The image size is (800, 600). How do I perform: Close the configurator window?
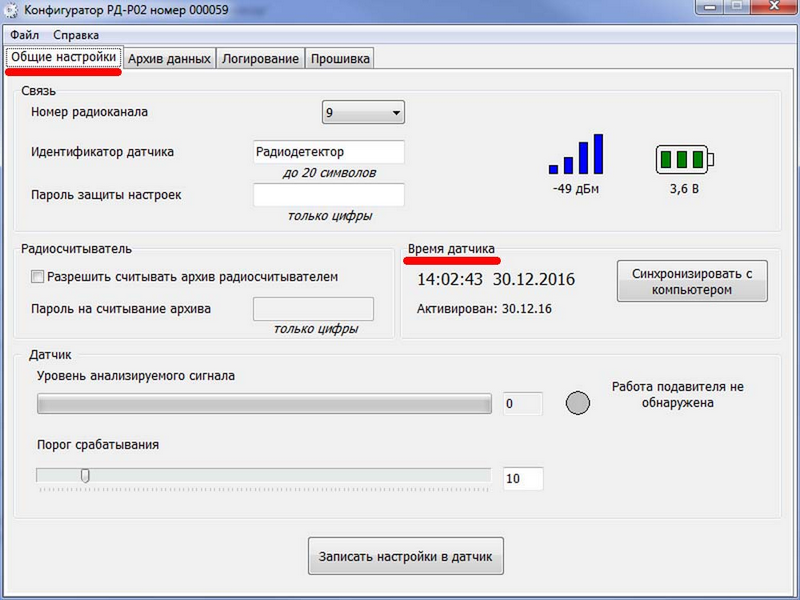(x=776, y=6)
